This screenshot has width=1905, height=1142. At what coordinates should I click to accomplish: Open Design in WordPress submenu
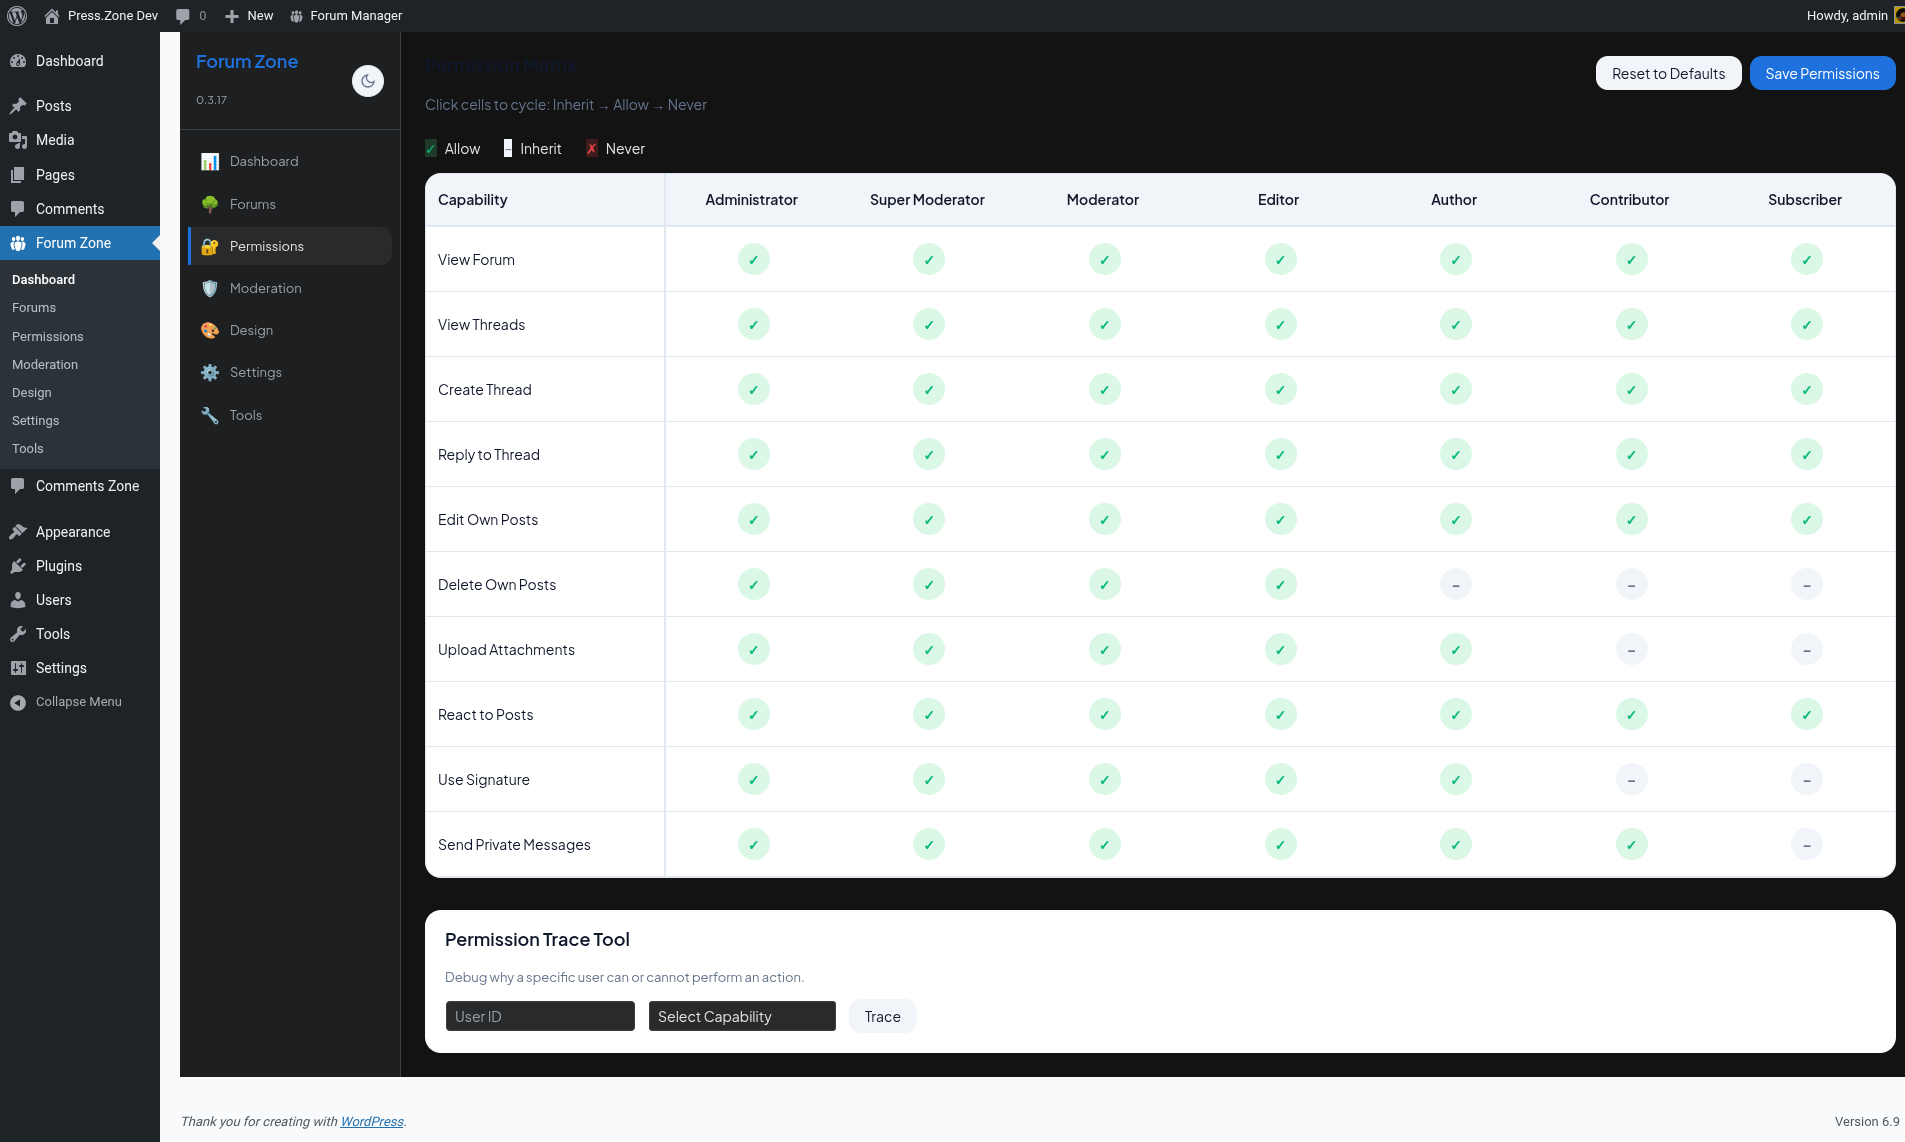(32, 393)
